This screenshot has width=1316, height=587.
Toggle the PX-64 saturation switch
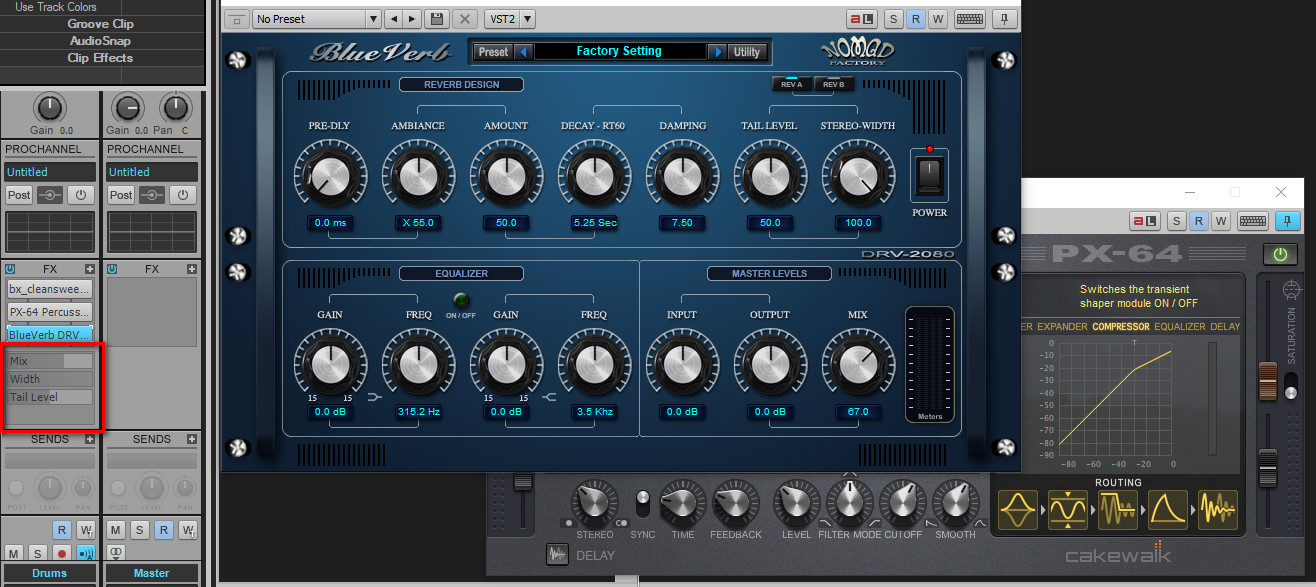tap(1291, 385)
